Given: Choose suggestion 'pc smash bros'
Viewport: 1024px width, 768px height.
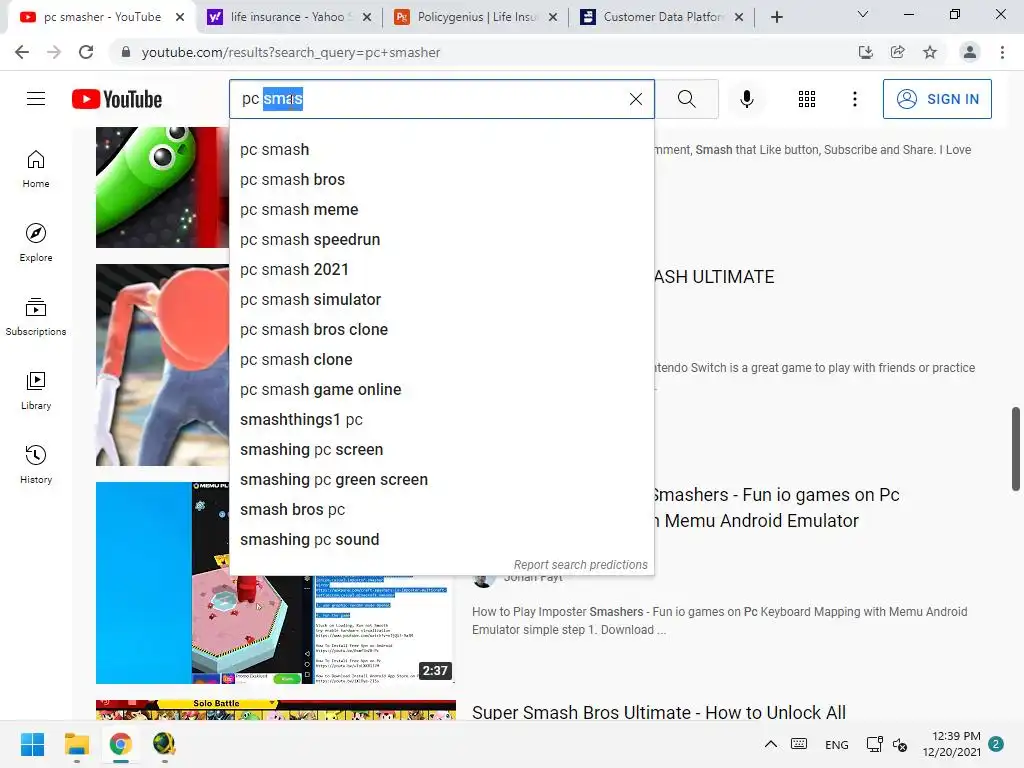Looking at the screenshot, I should pos(441,180).
